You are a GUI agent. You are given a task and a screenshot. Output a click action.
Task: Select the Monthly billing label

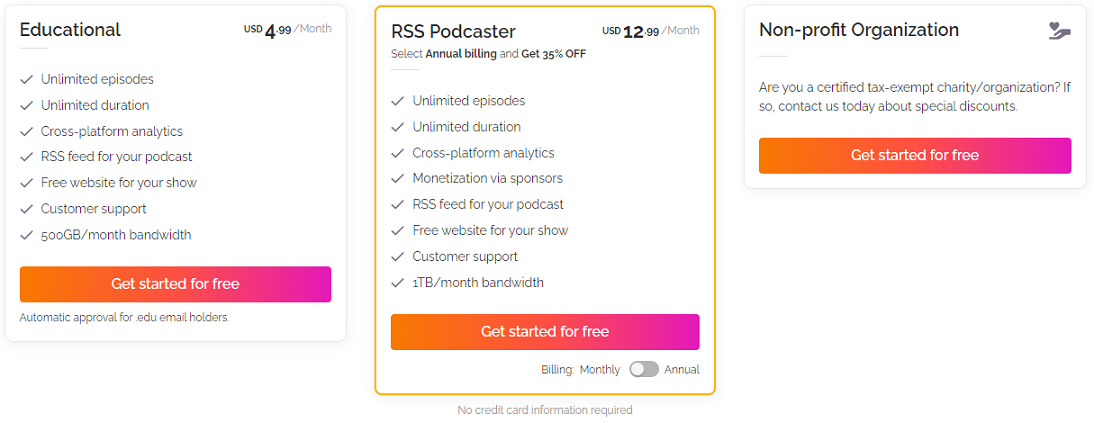(599, 370)
